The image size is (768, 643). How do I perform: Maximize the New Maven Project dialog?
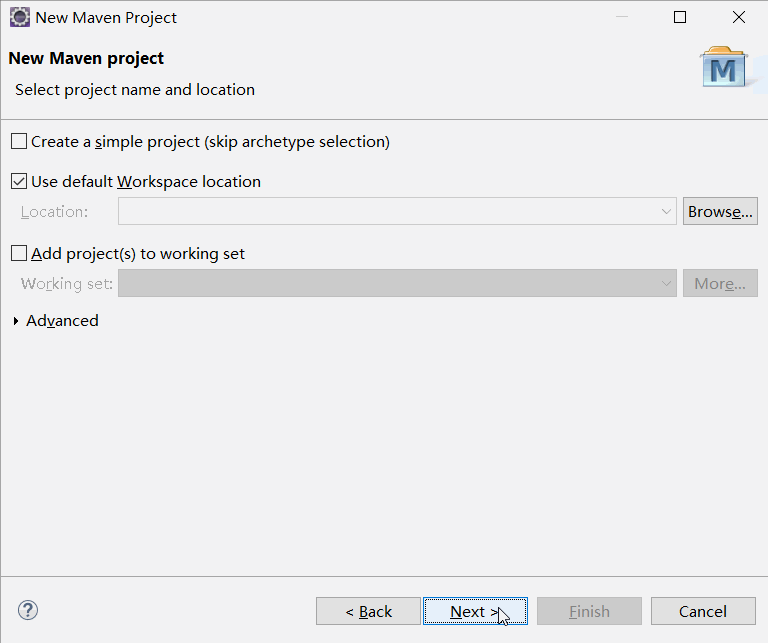click(680, 17)
